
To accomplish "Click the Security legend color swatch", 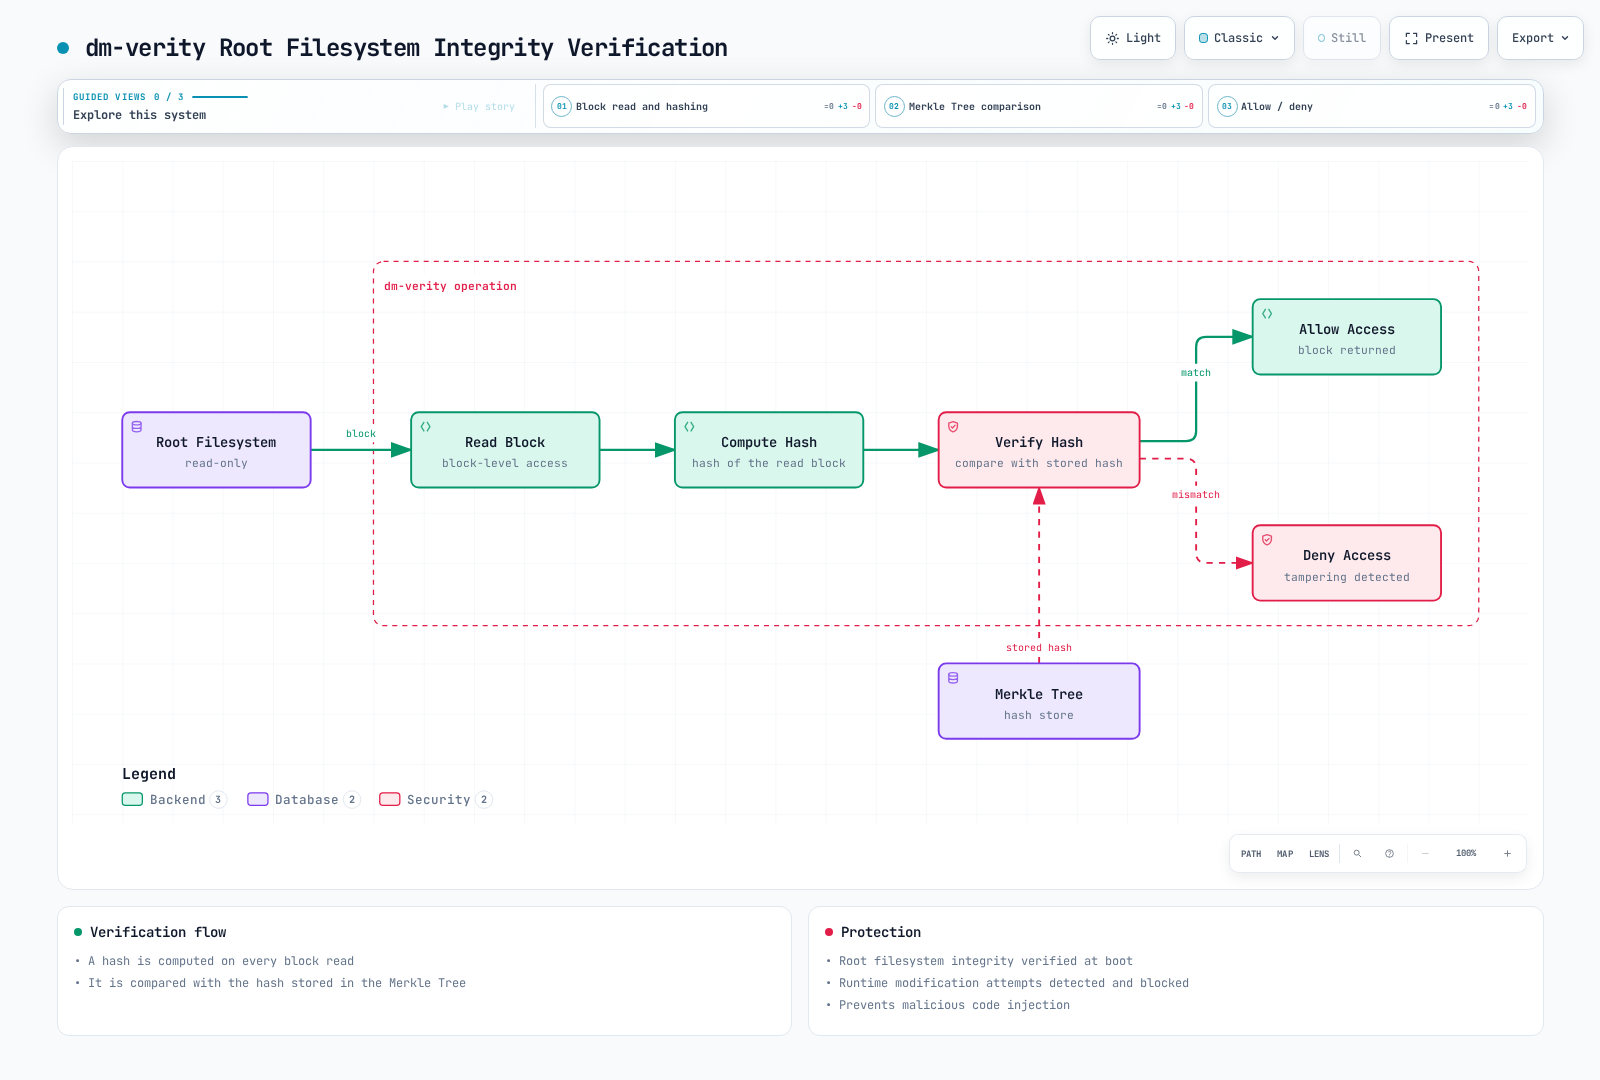I will pos(390,799).
